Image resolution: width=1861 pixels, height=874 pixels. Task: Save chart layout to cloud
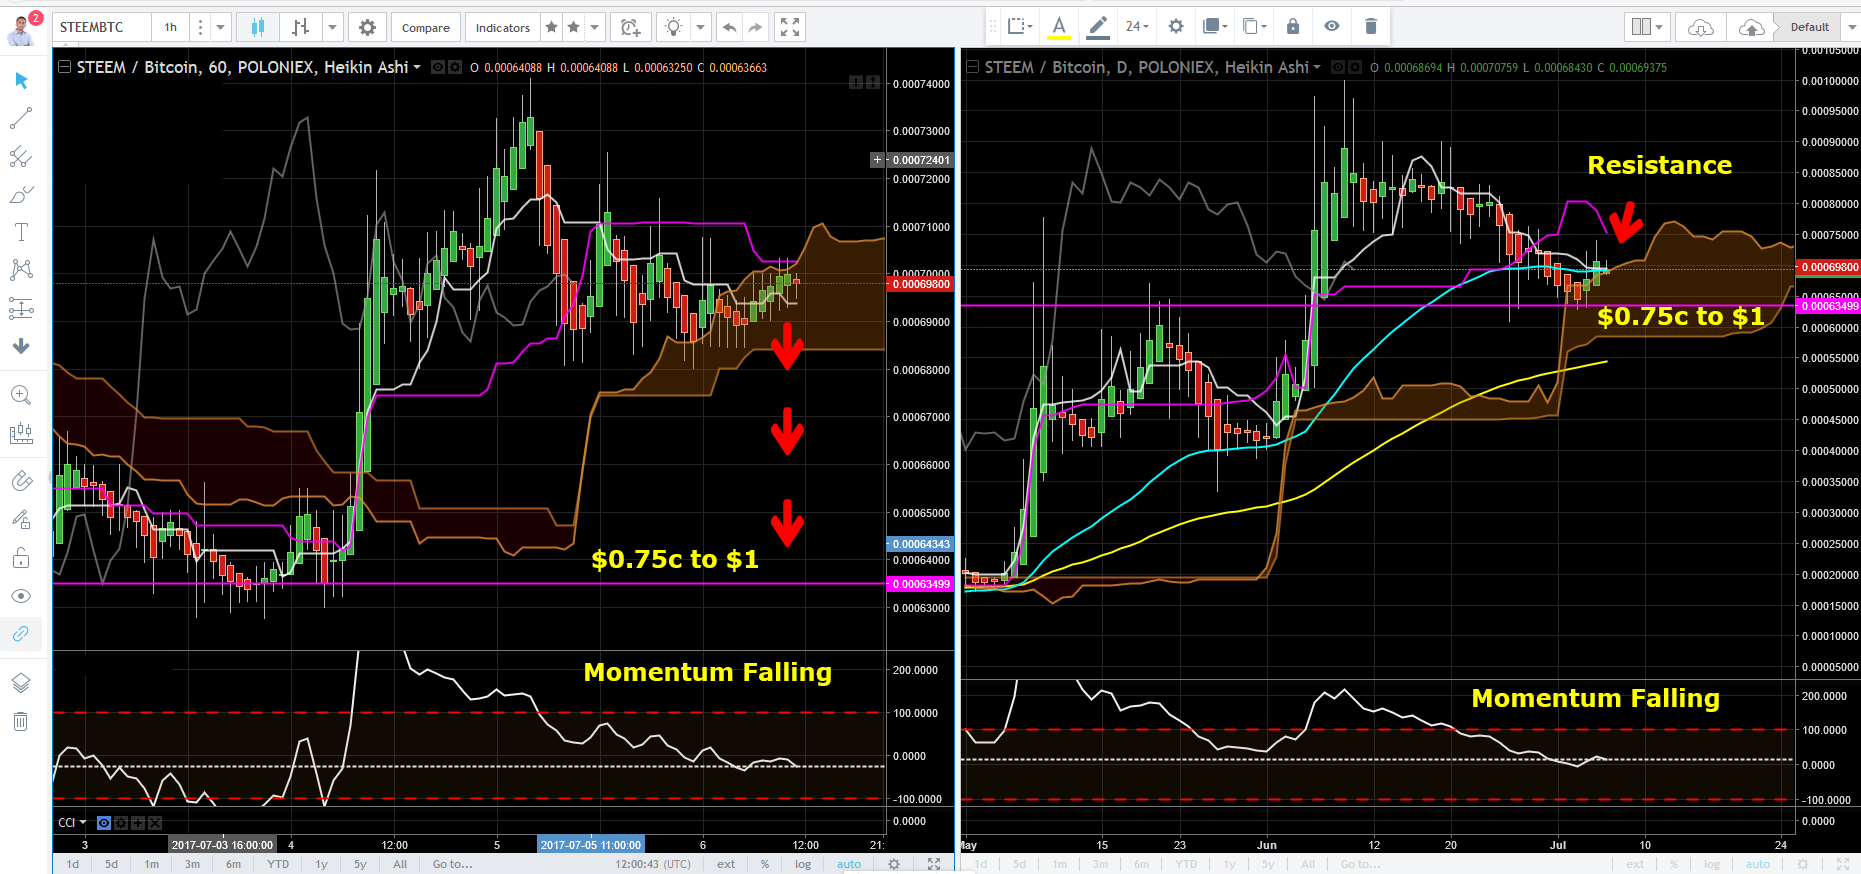tap(1751, 27)
